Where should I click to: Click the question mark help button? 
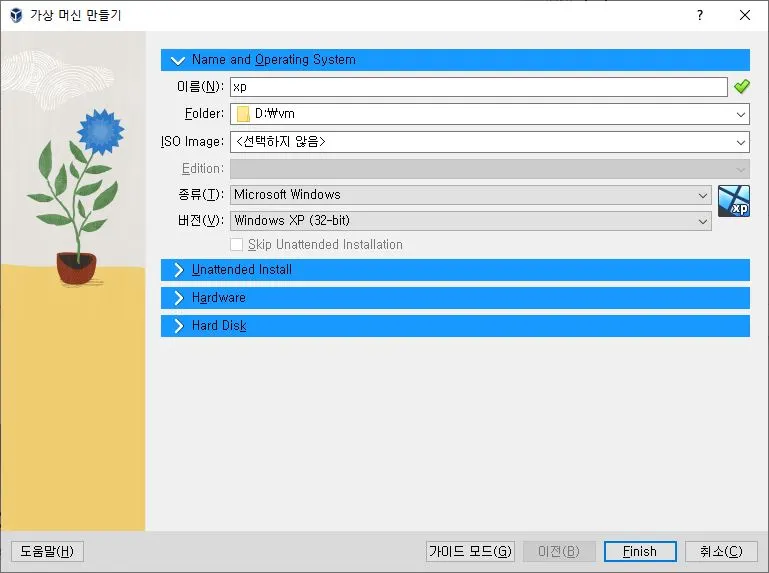click(x=700, y=15)
